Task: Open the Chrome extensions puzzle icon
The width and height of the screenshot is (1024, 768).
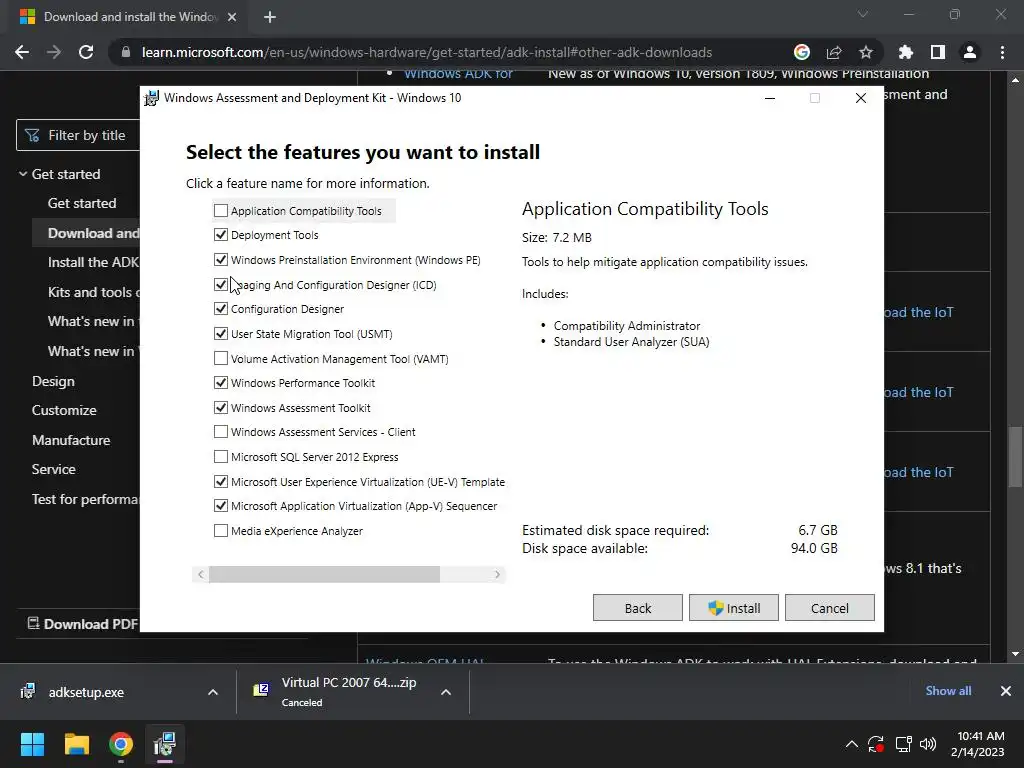Action: (x=905, y=52)
